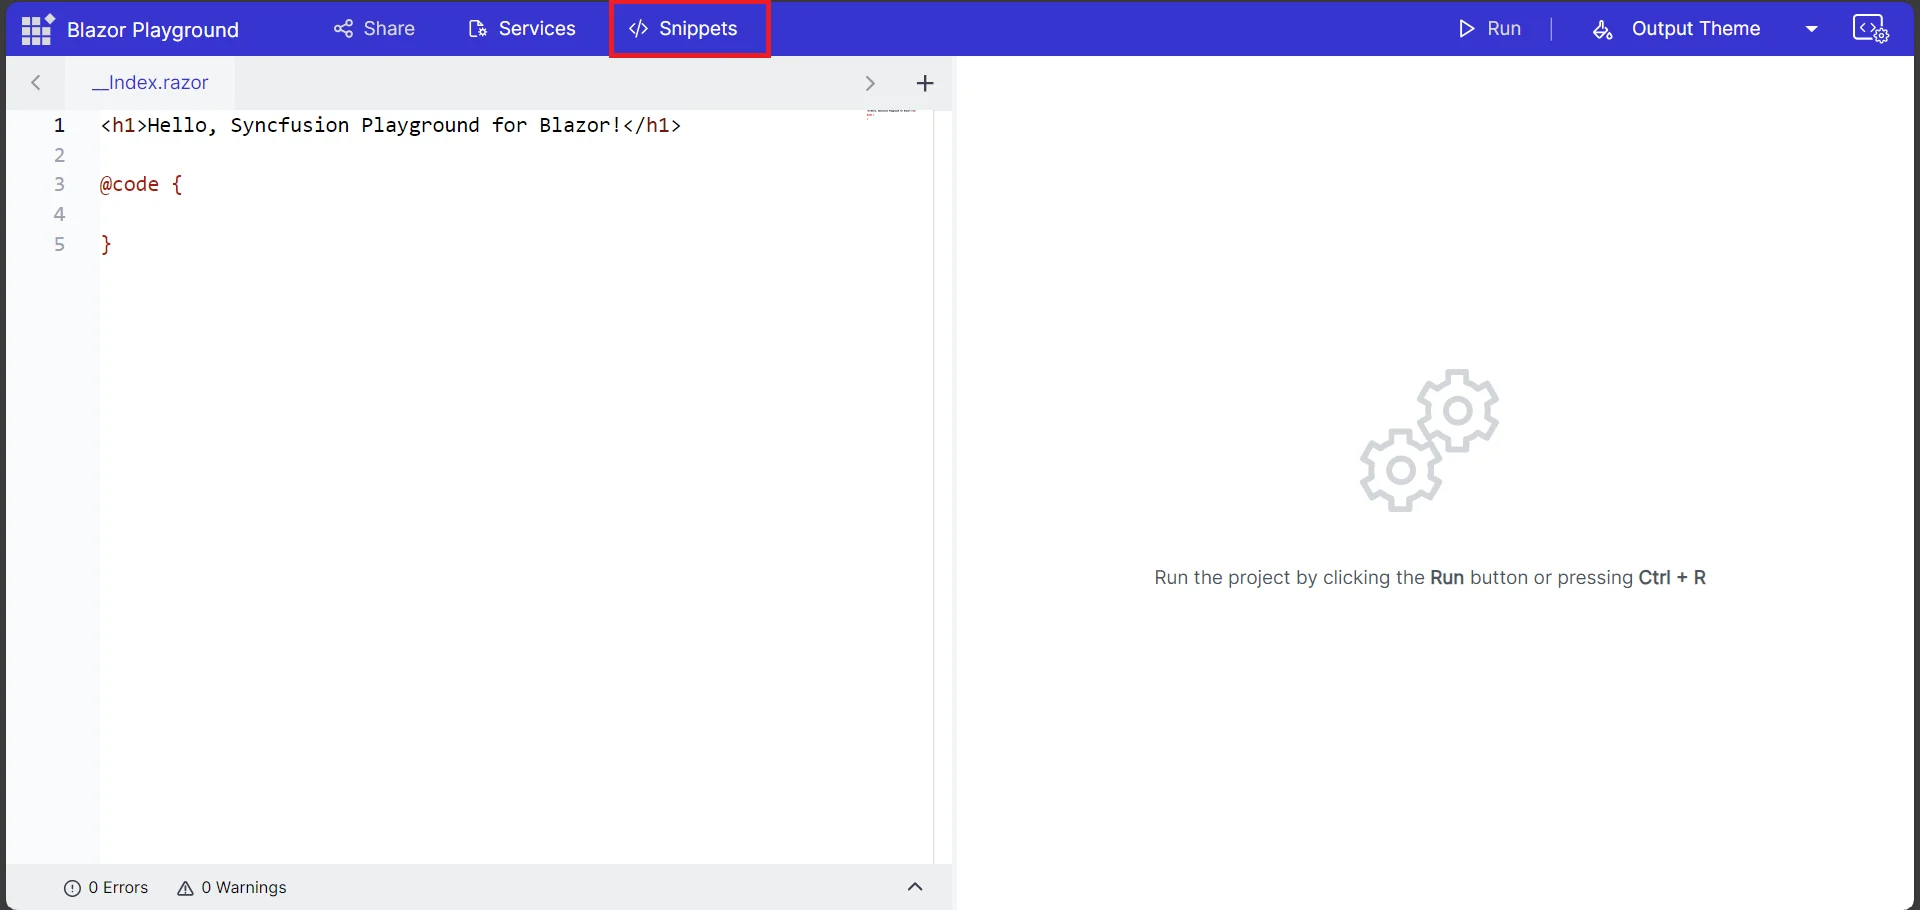Select the _Index.razor tab
Image resolution: width=1920 pixels, height=910 pixels.
pyautogui.click(x=150, y=83)
